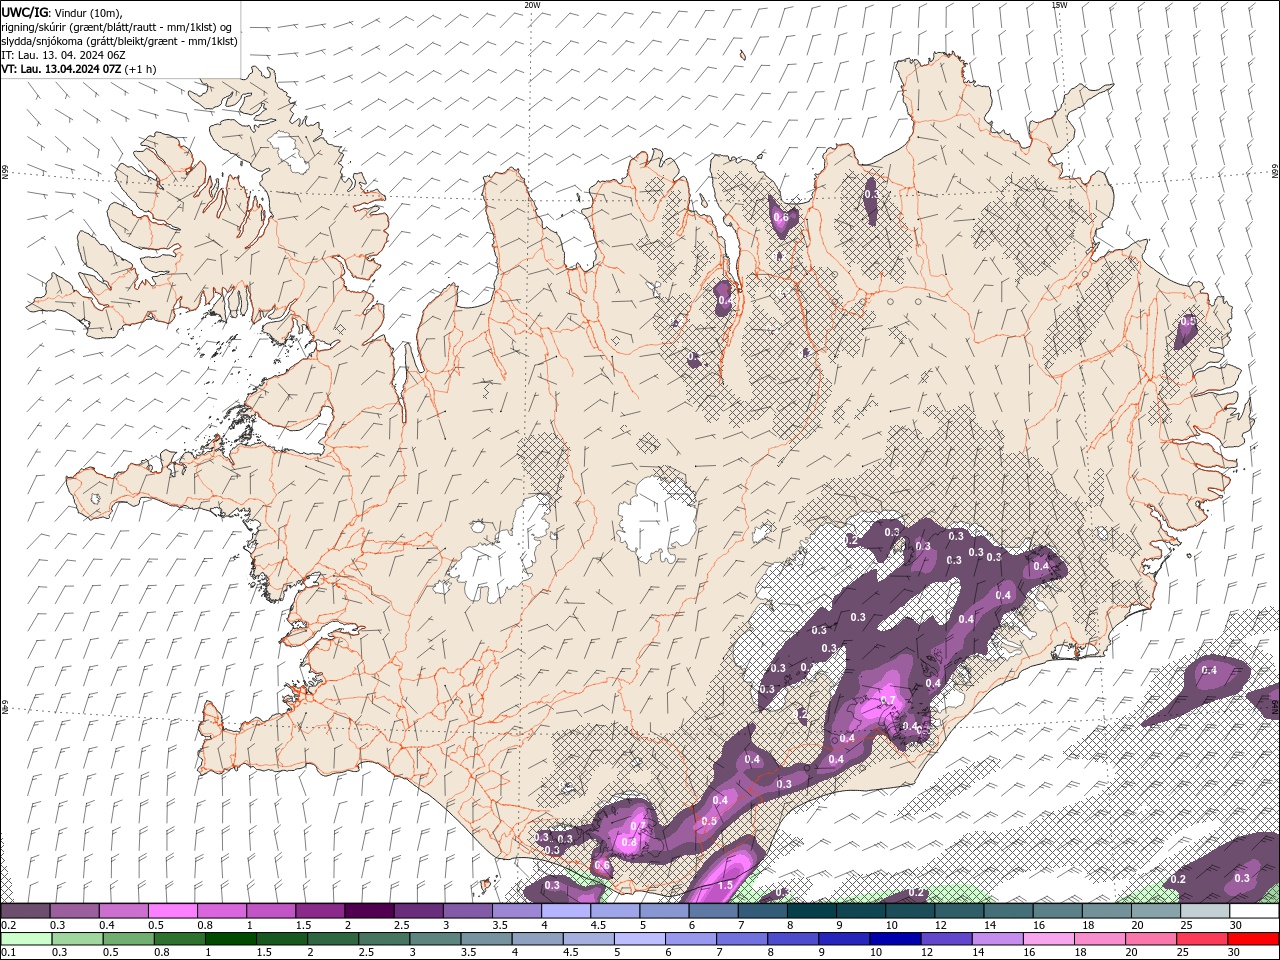
Task: Pick the white top-row swatch after 30
Action: click(x=1255, y=911)
